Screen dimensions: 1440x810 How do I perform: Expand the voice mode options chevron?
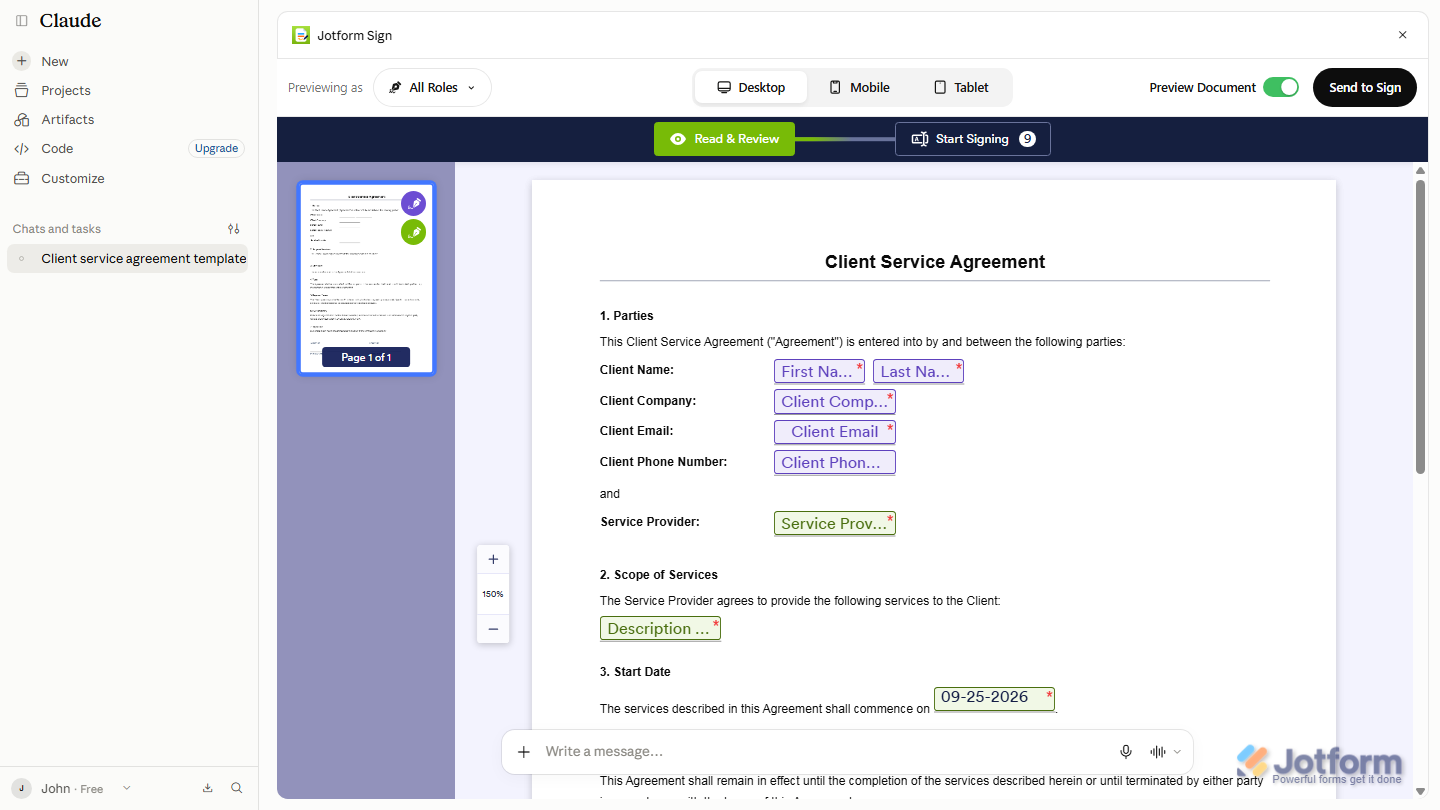[1177, 752]
